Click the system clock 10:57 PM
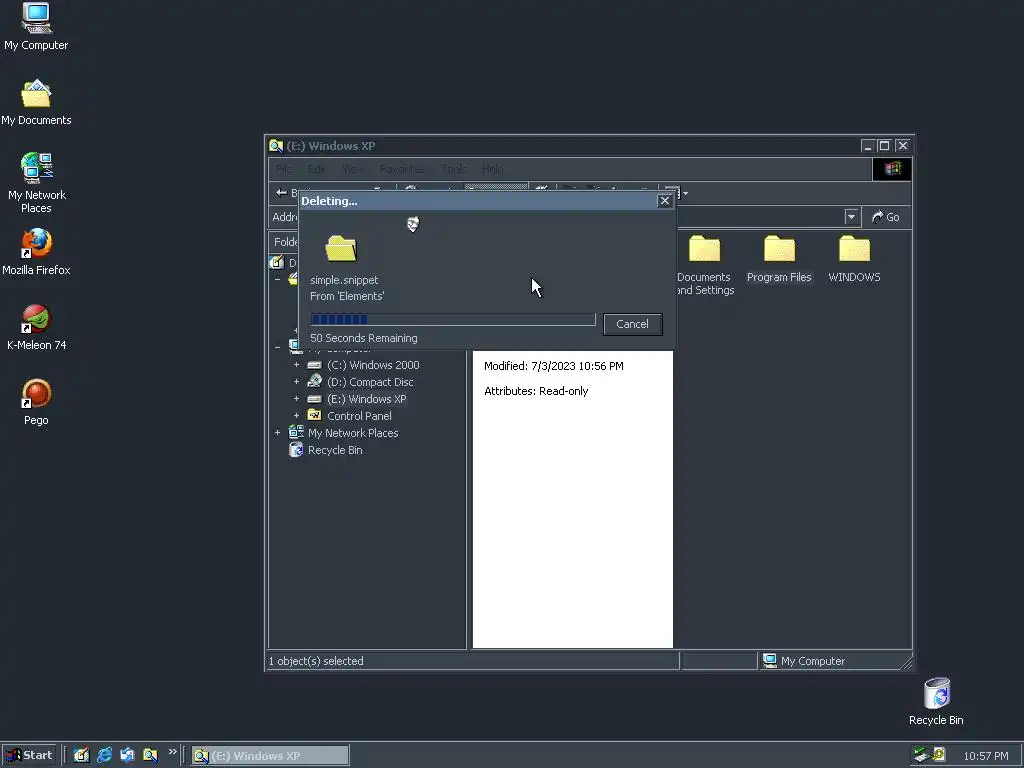Viewport: 1024px width, 768px height. 985,756
